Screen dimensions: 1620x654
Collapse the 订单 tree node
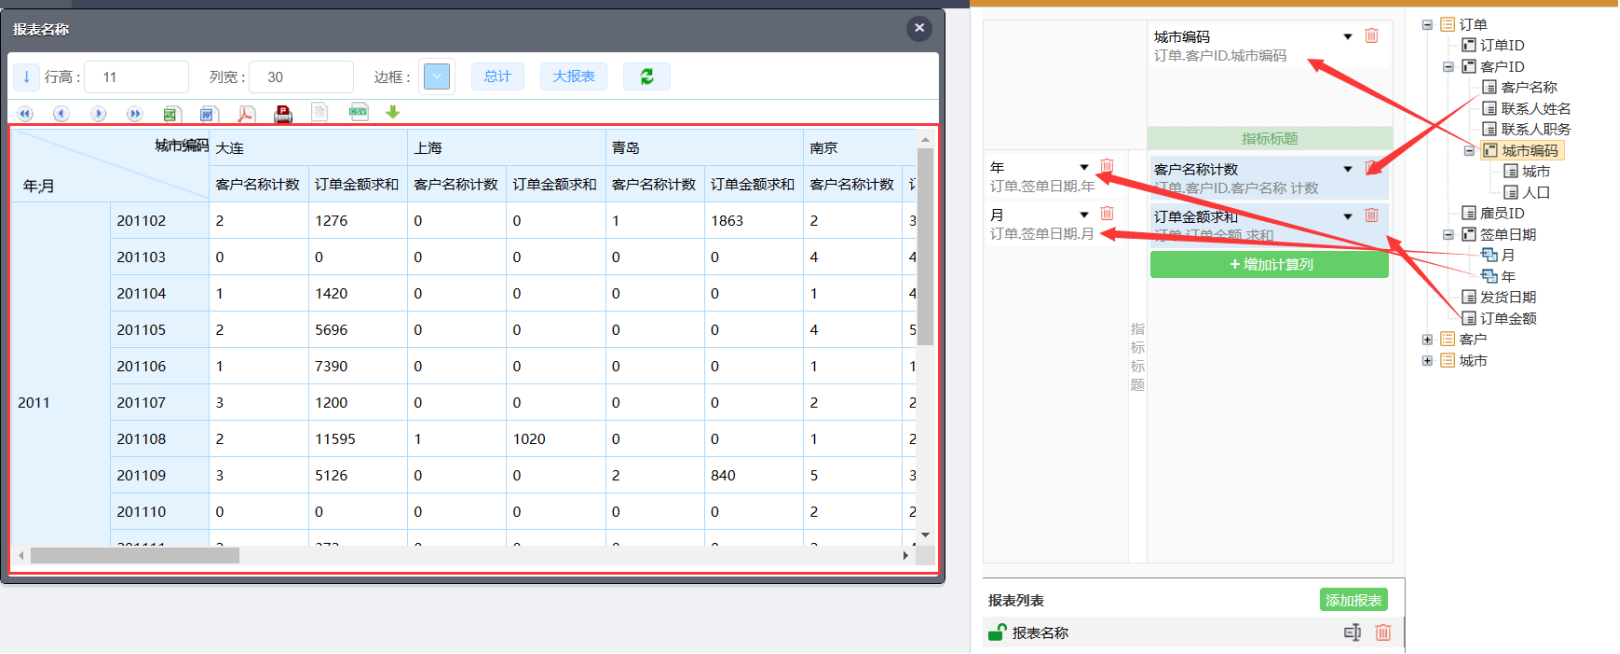coord(1427,25)
